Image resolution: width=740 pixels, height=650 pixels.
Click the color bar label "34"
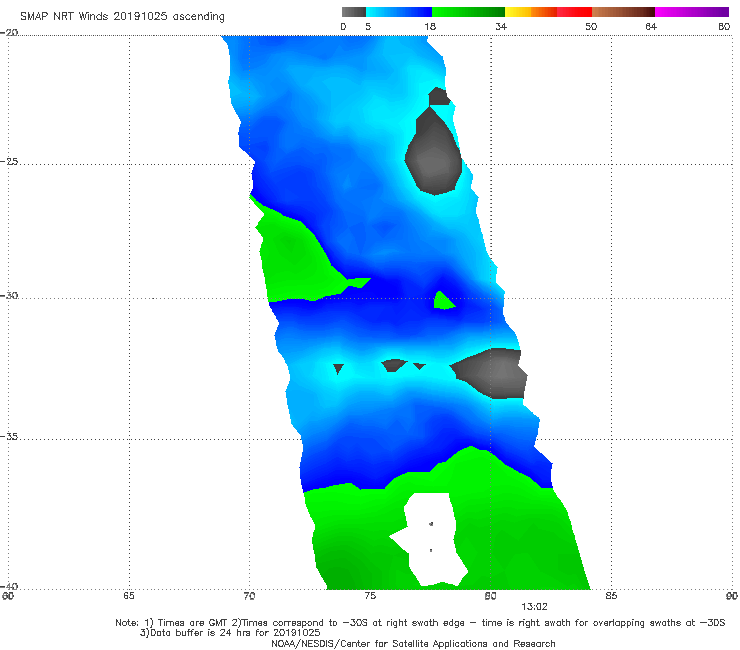click(x=501, y=26)
